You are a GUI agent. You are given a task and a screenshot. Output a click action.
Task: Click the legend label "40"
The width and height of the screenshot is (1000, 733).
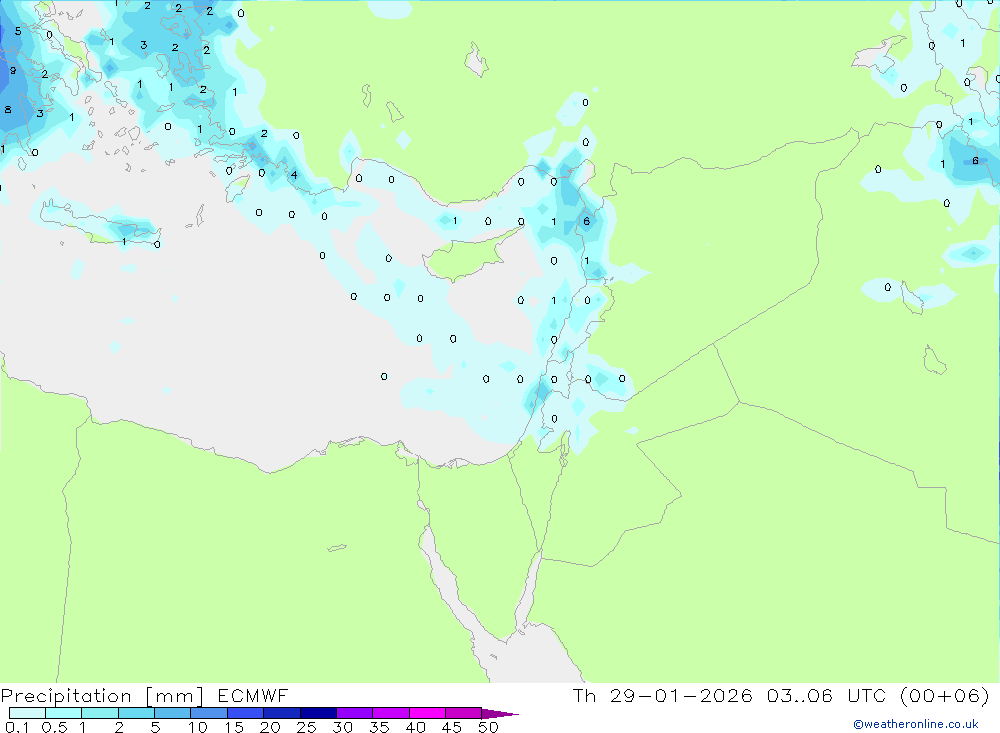click(x=416, y=727)
